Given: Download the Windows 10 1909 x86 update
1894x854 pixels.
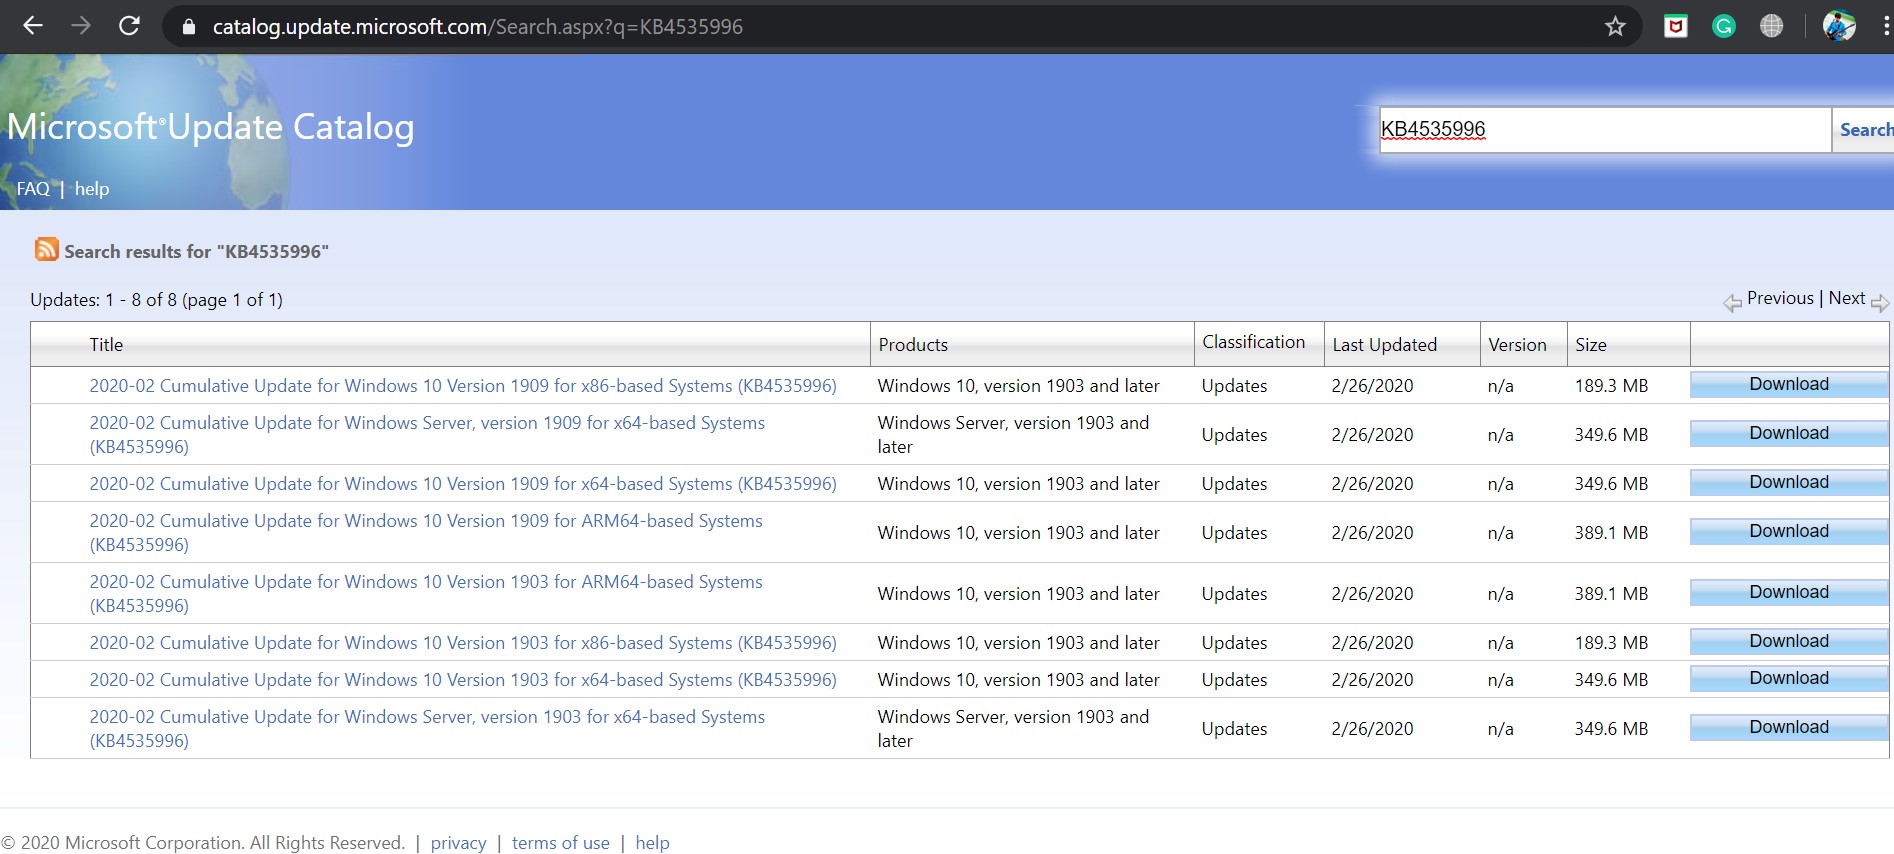Looking at the screenshot, I should click(x=1789, y=384).
